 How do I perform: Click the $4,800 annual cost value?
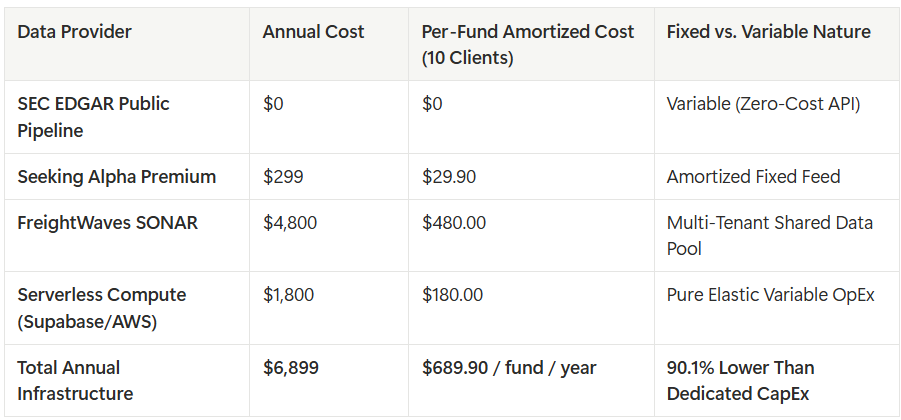coord(290,222)
